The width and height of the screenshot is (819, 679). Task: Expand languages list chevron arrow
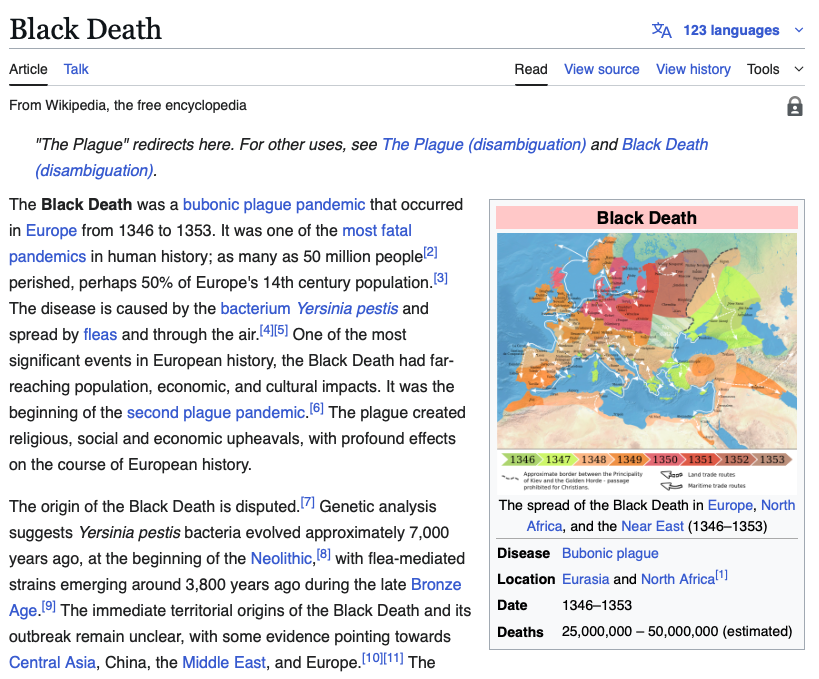click(x=799, y=30)
